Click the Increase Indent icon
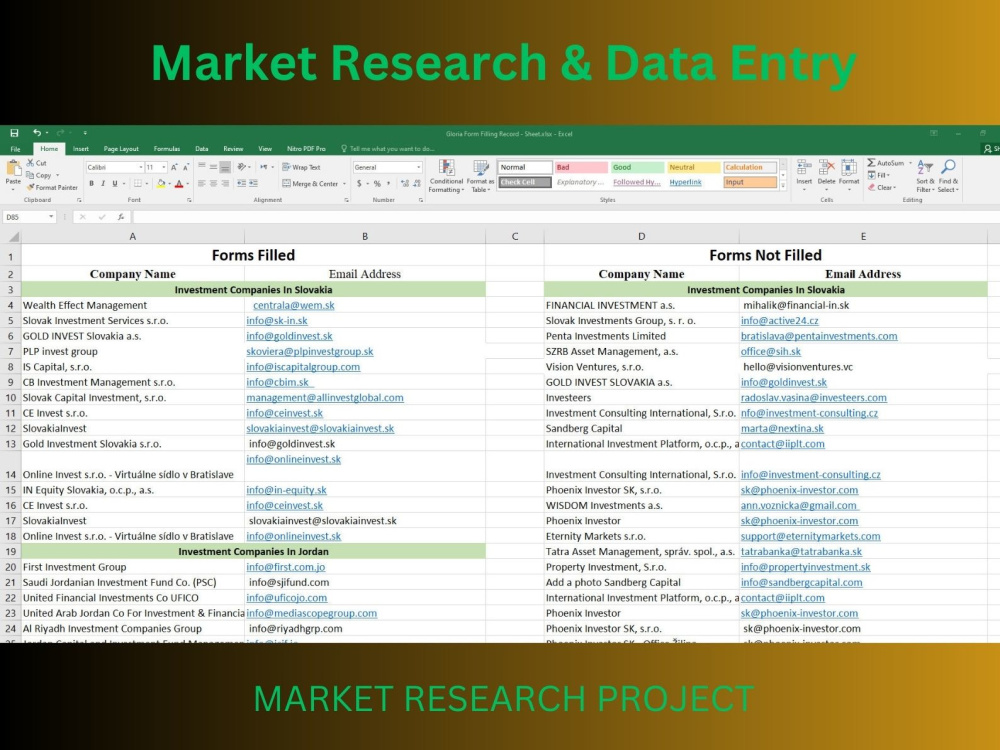This screenshot has height=750, width=1000. point(253,184)
